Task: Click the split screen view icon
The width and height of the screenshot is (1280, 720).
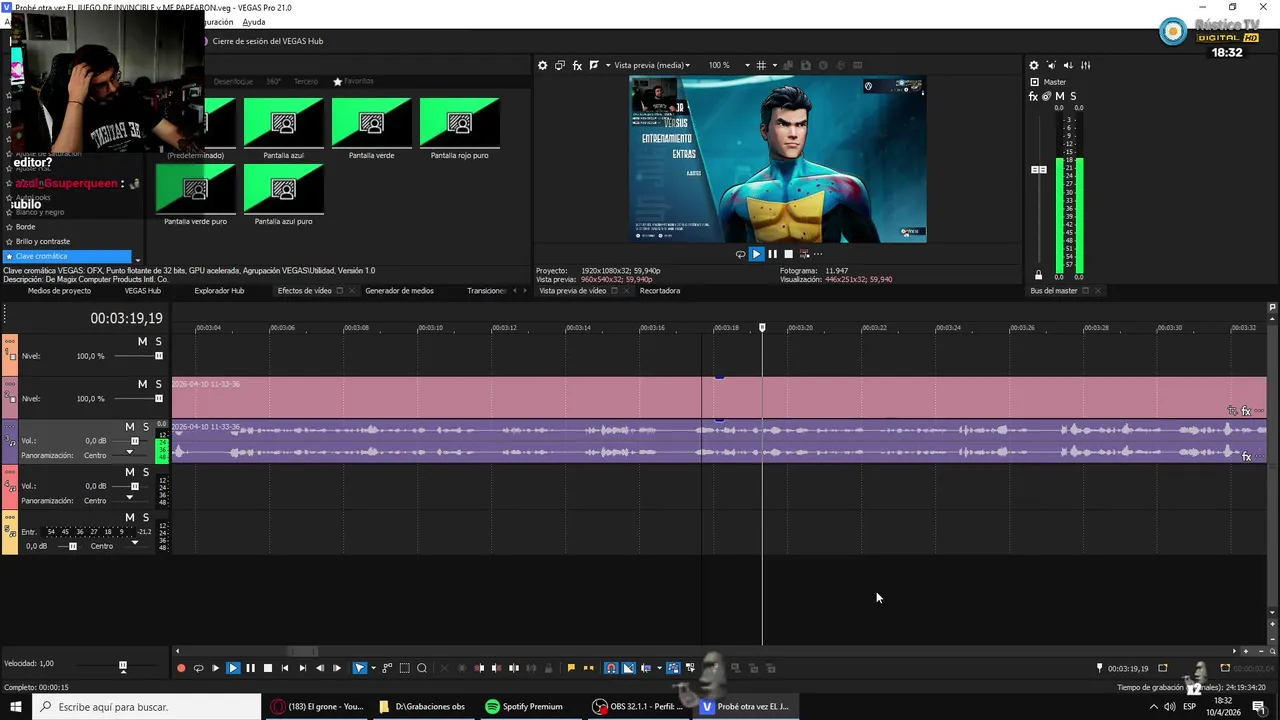Action: (594, 65)
